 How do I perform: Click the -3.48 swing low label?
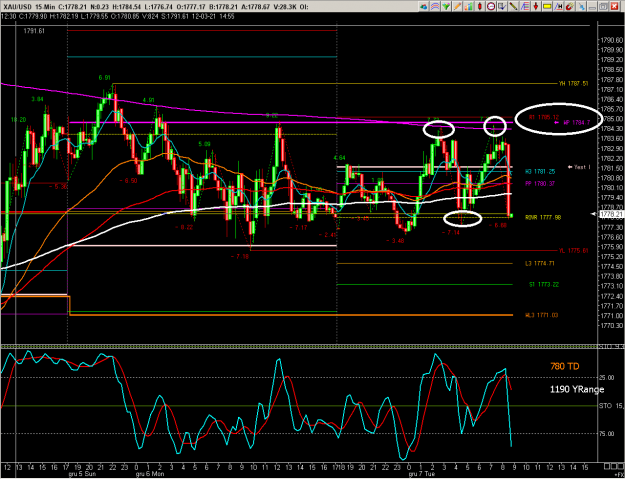coord(395,241)
